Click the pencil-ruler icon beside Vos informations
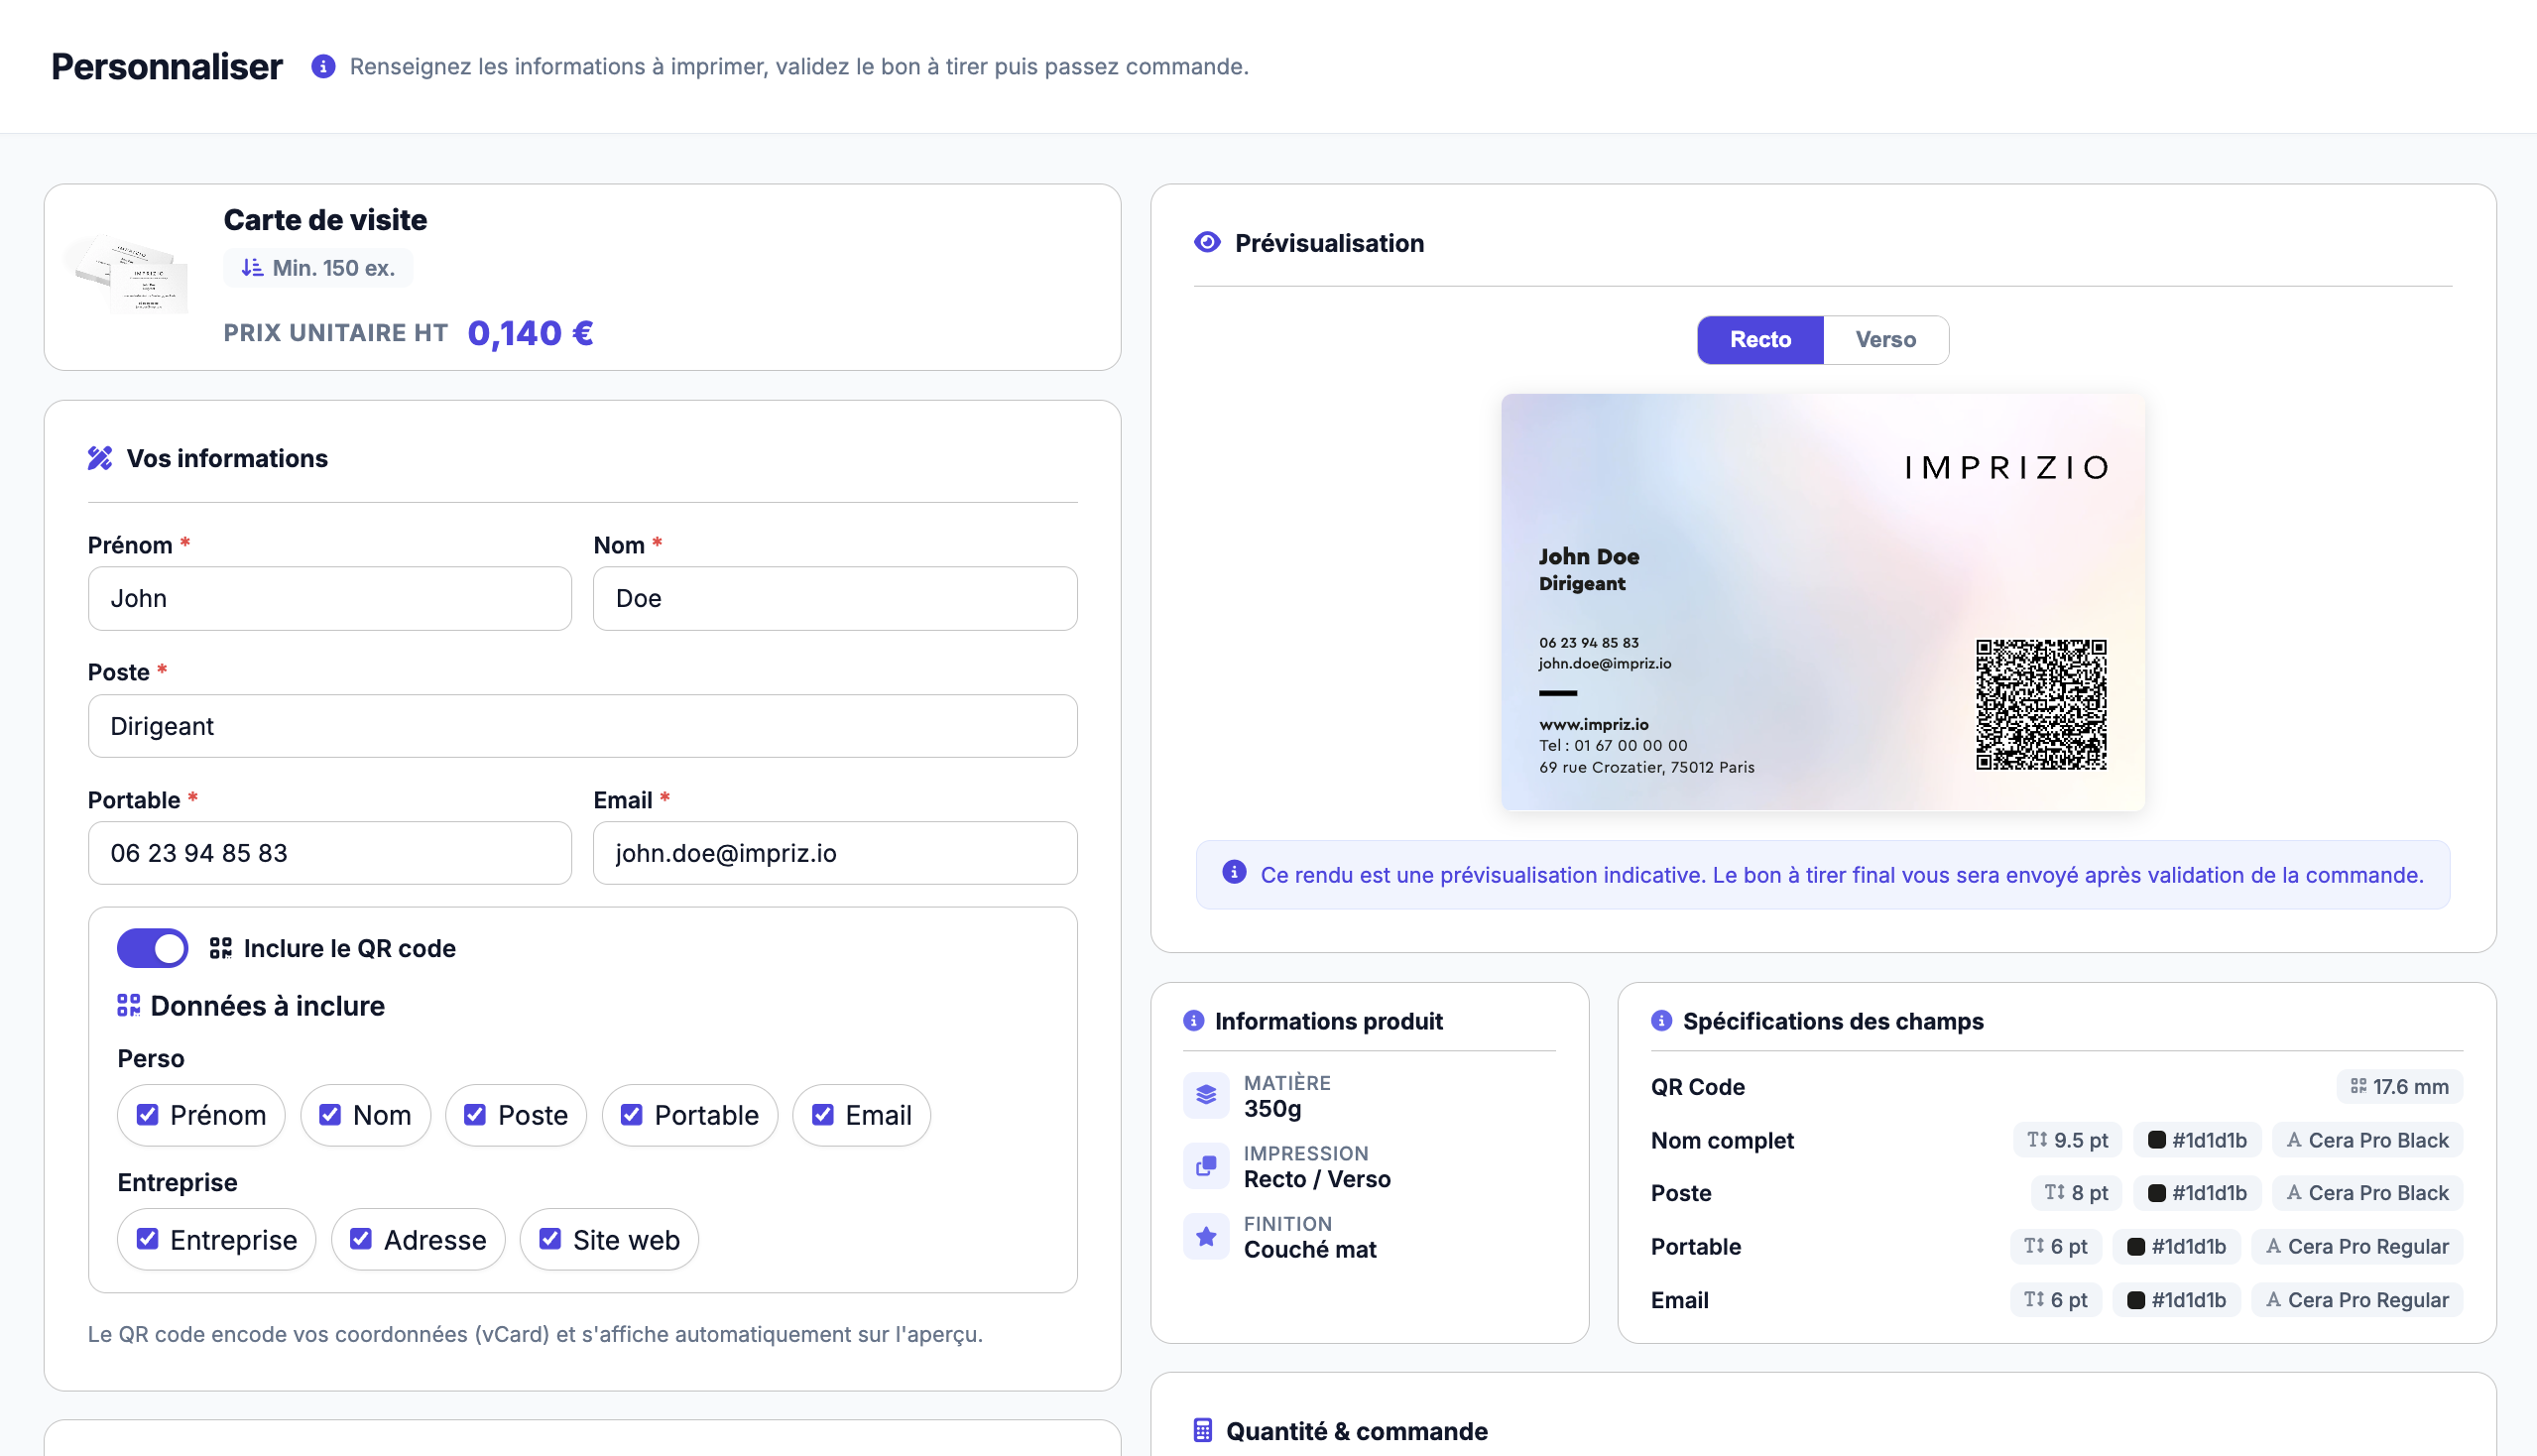Viewport: 2537px width, 1456px height. 100,458
